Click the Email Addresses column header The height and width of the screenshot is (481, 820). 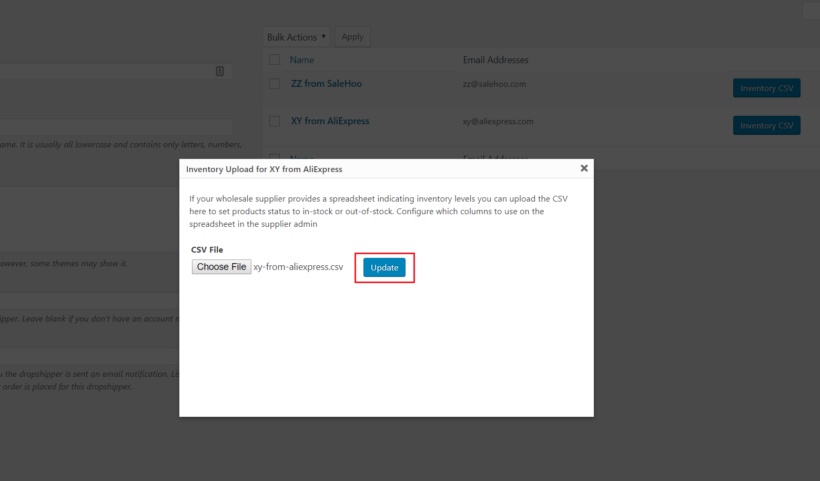tap(495, 60)
